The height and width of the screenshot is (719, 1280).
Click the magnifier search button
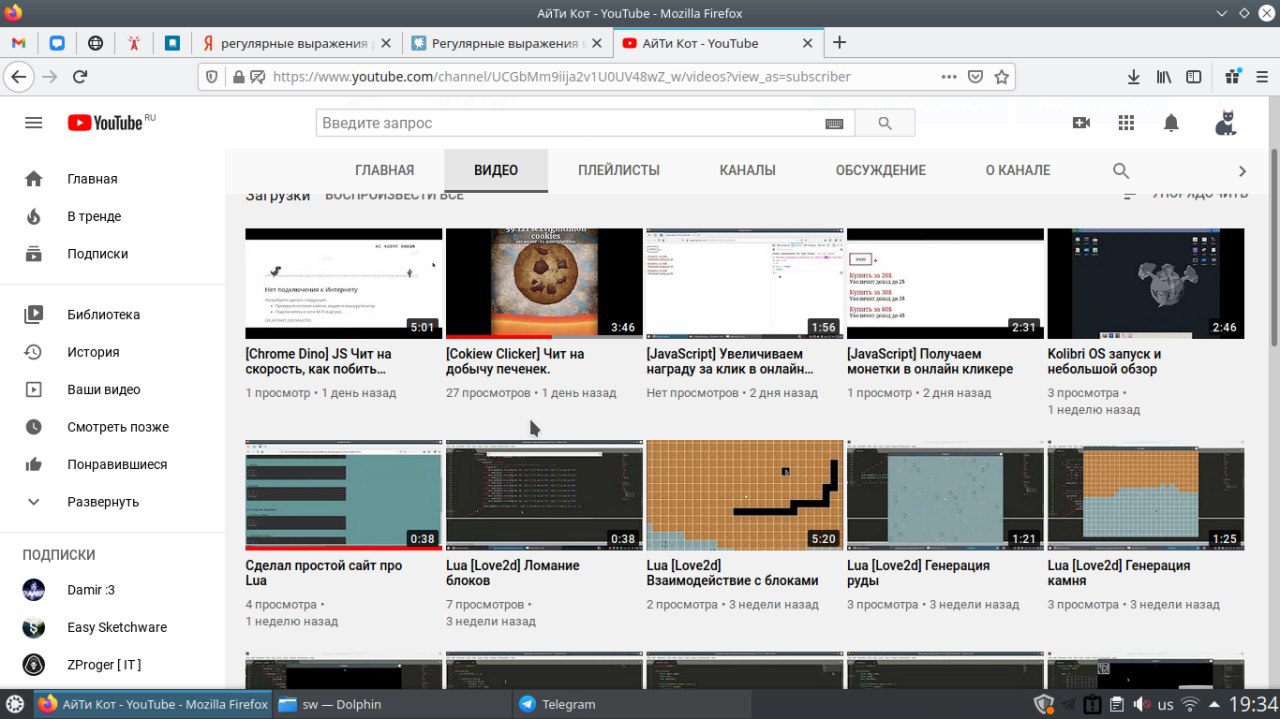click(x=885, y=123)
